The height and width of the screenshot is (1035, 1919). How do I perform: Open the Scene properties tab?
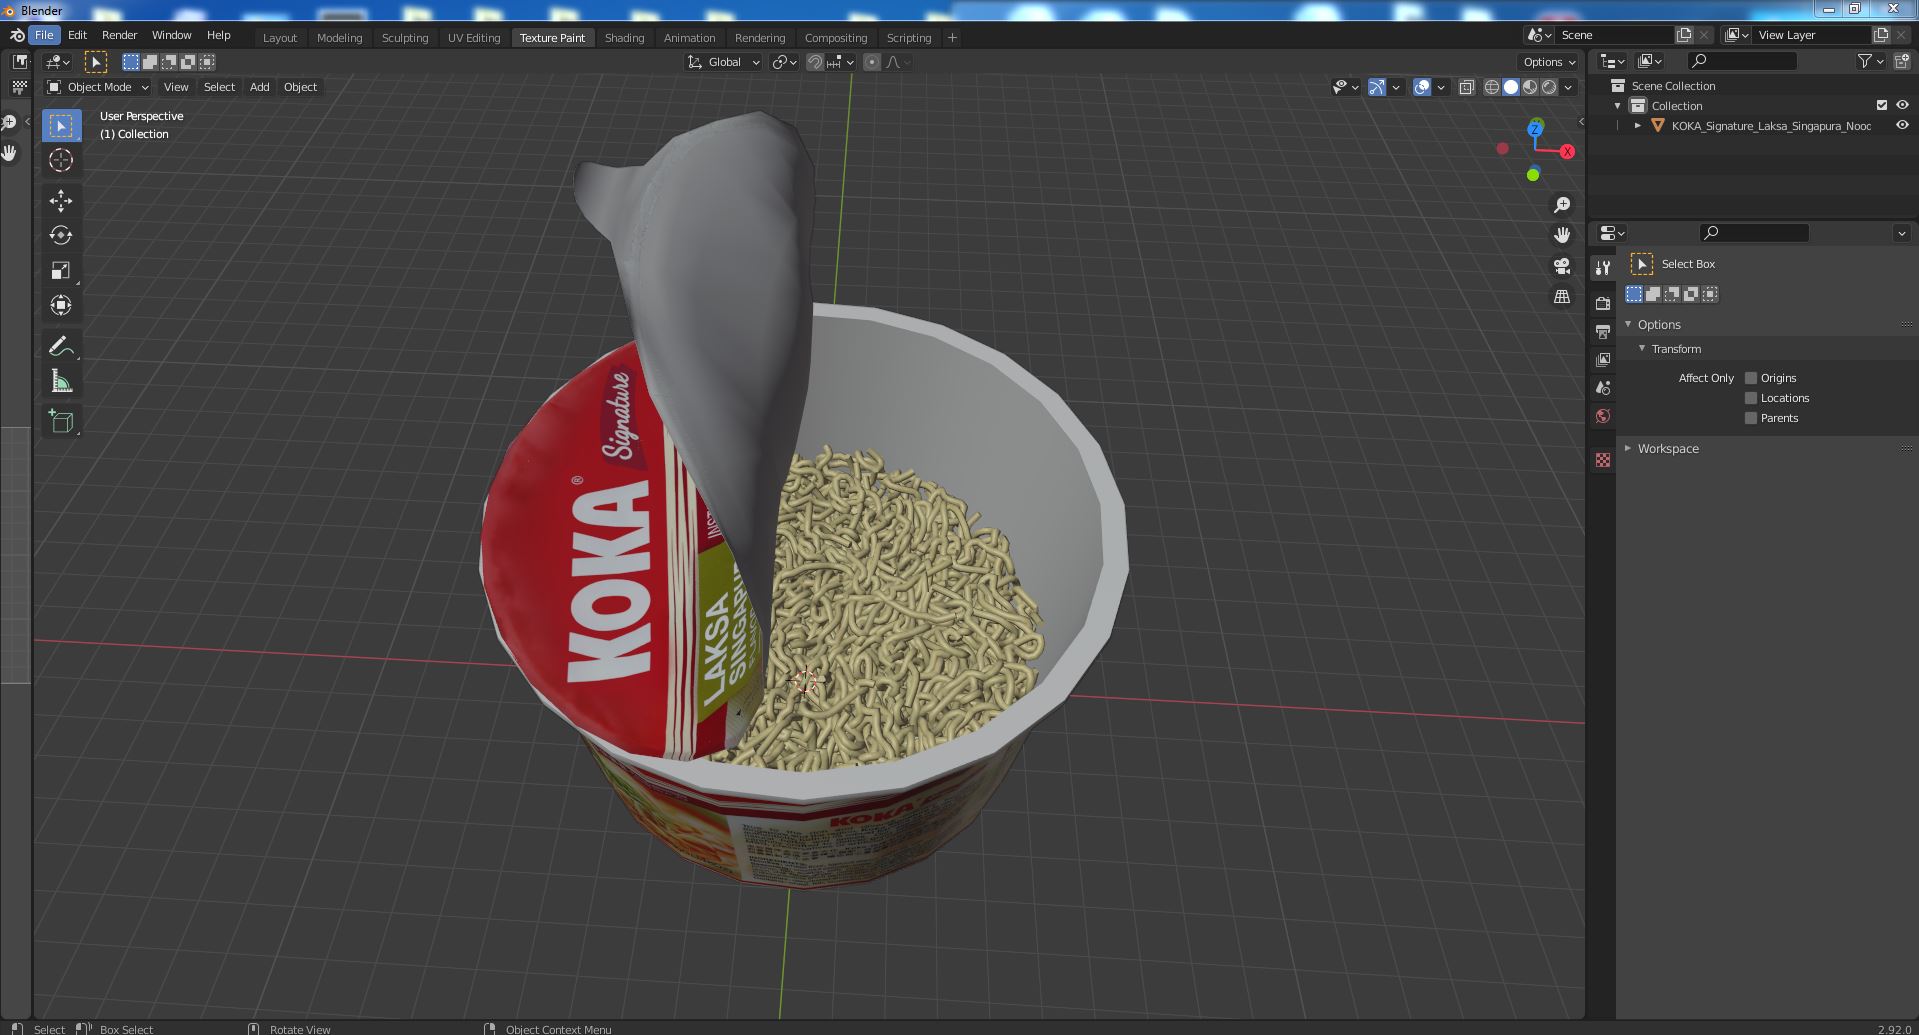tap(1603, 387)
